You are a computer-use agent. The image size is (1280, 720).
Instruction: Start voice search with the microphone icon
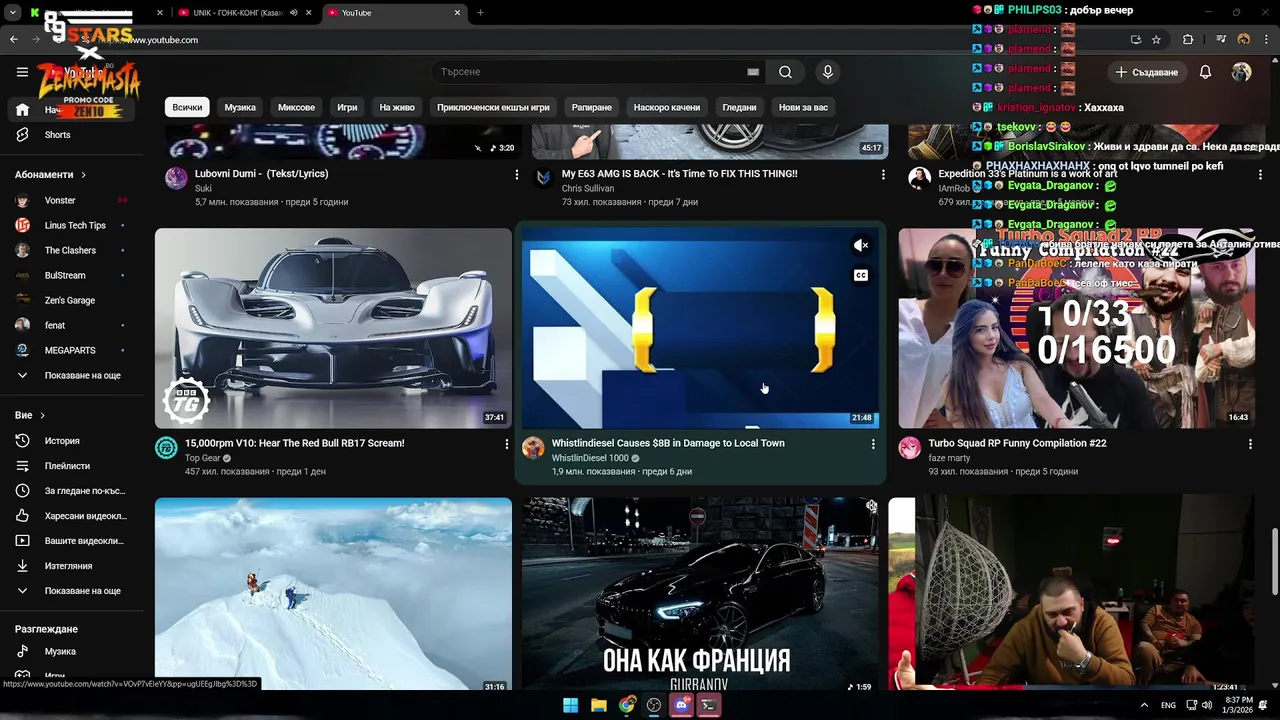point(827,72)
